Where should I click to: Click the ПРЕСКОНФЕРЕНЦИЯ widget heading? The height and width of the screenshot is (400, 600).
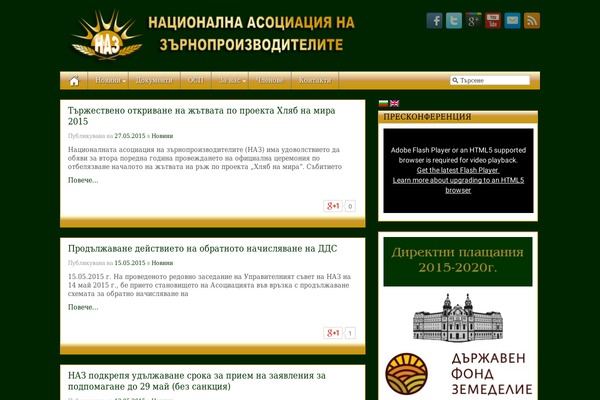click(x=427, y=117)
